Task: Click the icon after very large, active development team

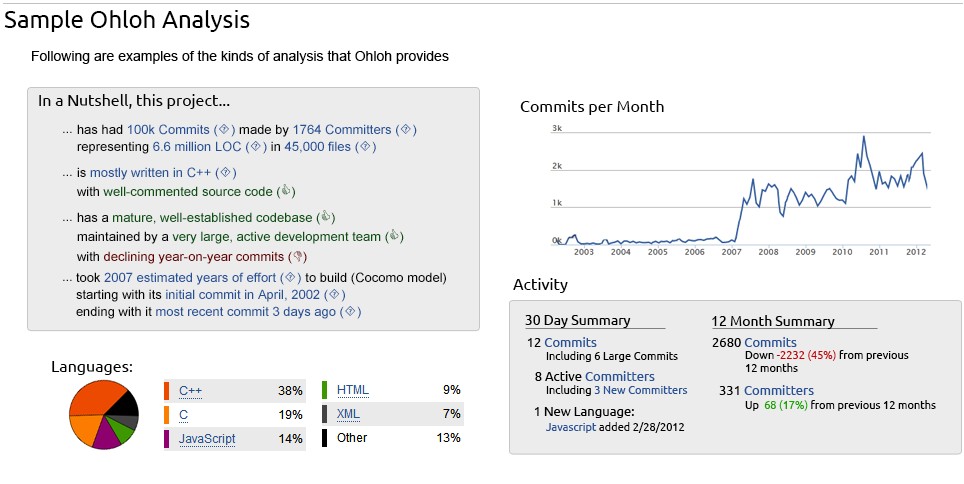Action: pos(394,237)
